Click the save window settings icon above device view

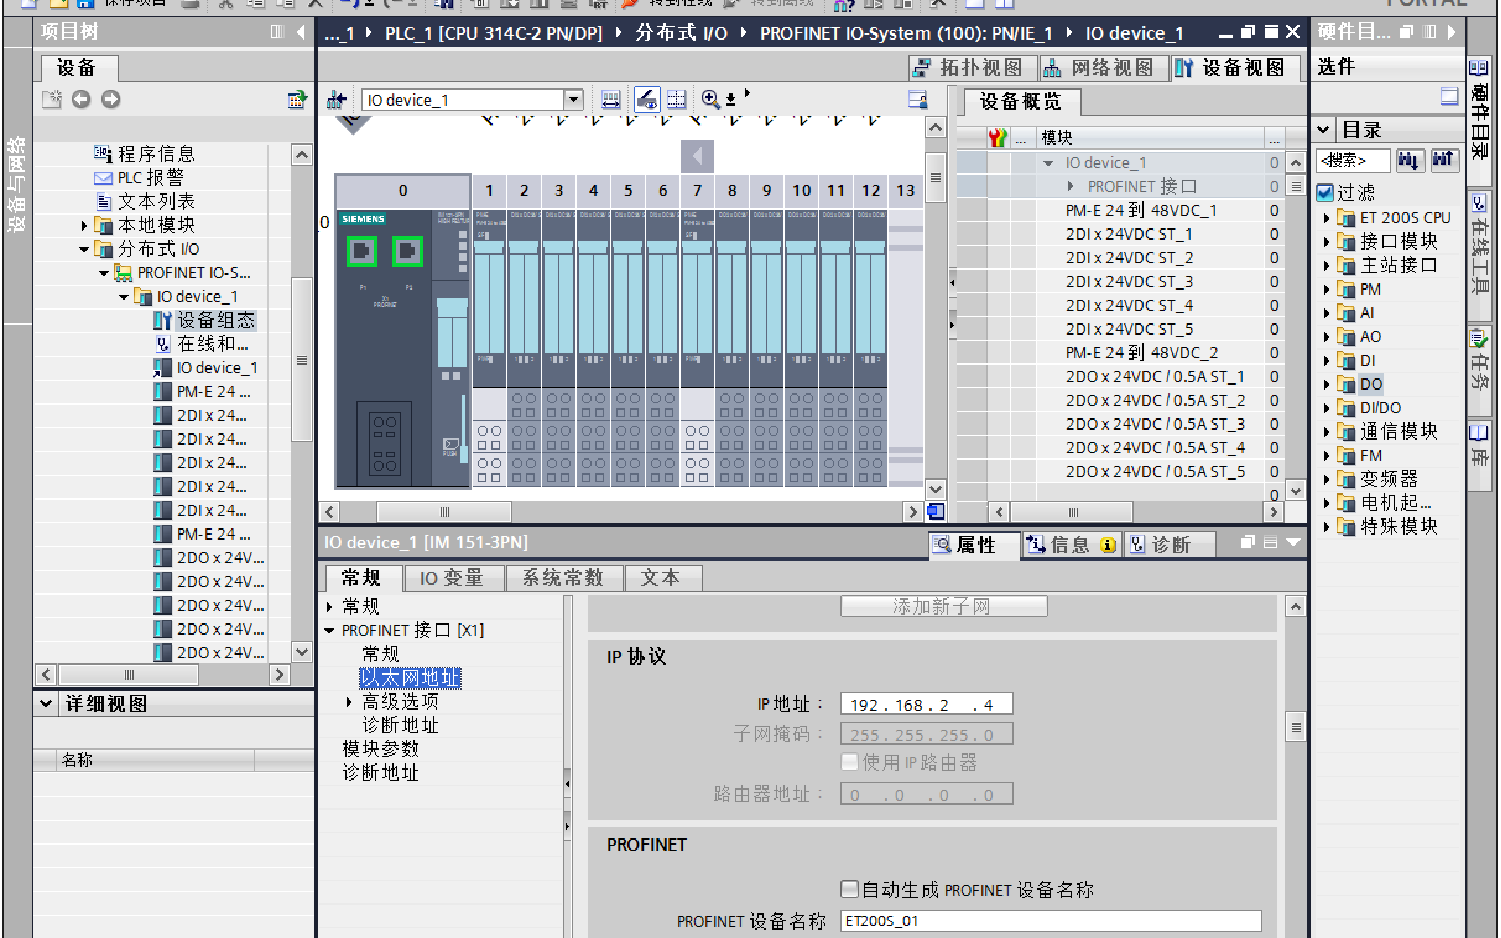click(917, 100)
